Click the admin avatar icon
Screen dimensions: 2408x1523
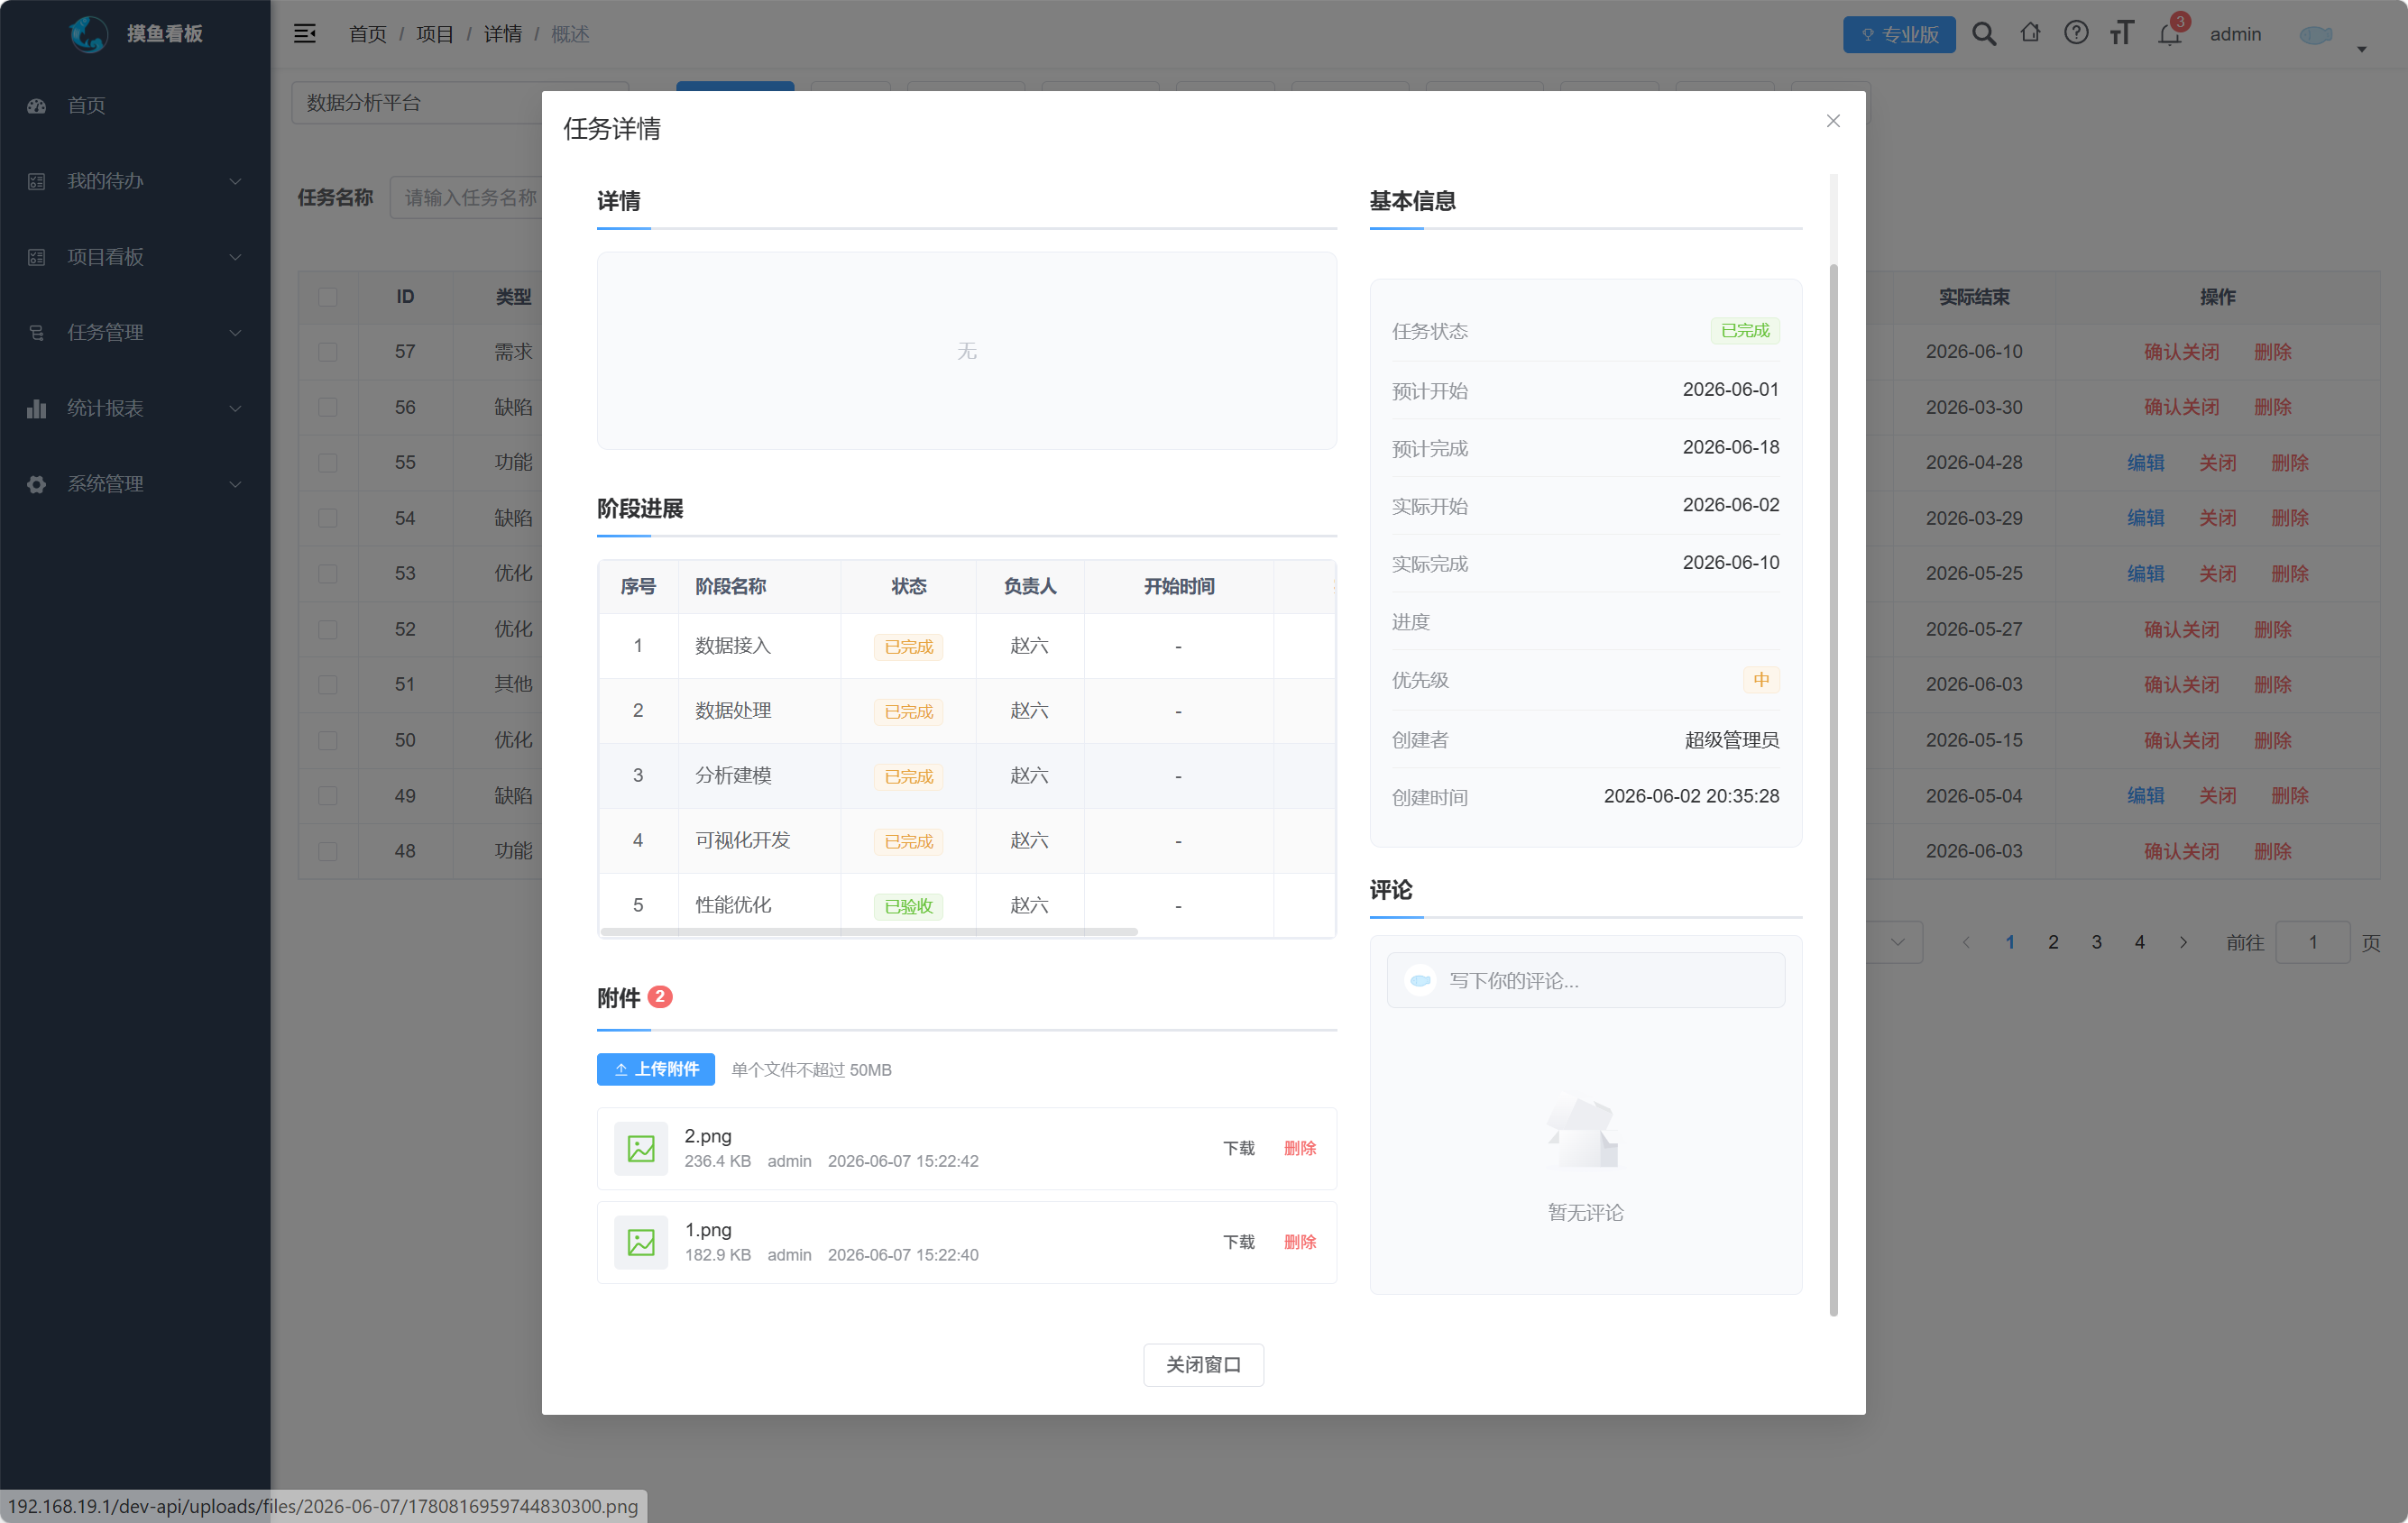(x=2316, y=34)
